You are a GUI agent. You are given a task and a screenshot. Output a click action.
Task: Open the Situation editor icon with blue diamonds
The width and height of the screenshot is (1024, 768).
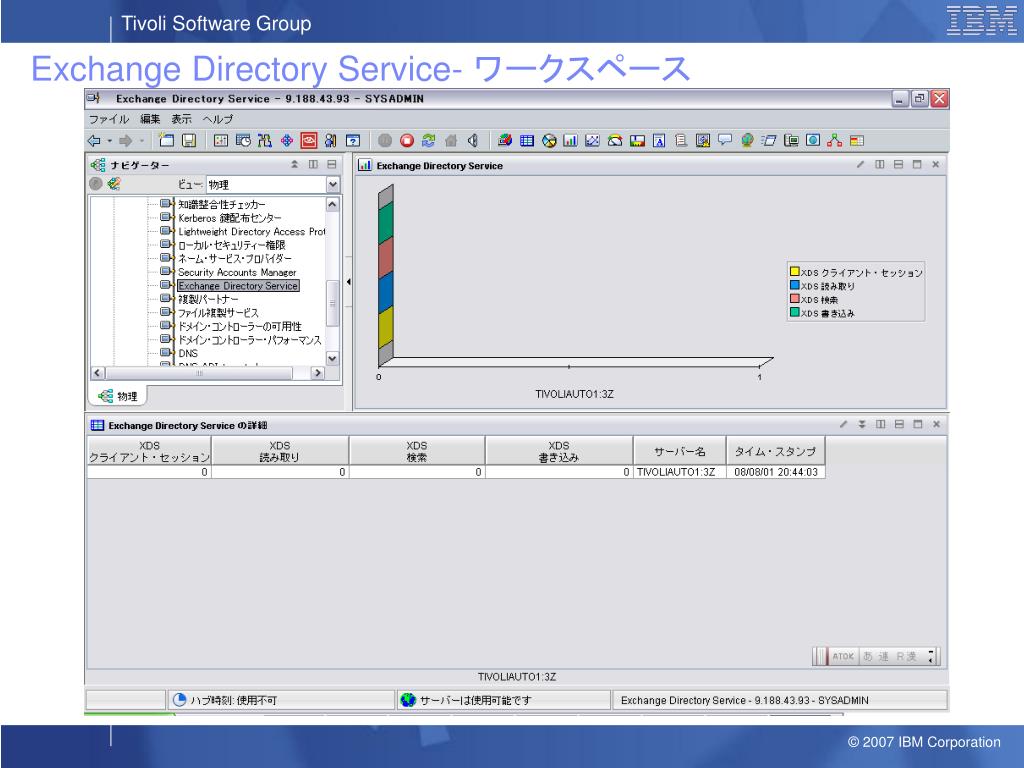(x=287, y=140)
